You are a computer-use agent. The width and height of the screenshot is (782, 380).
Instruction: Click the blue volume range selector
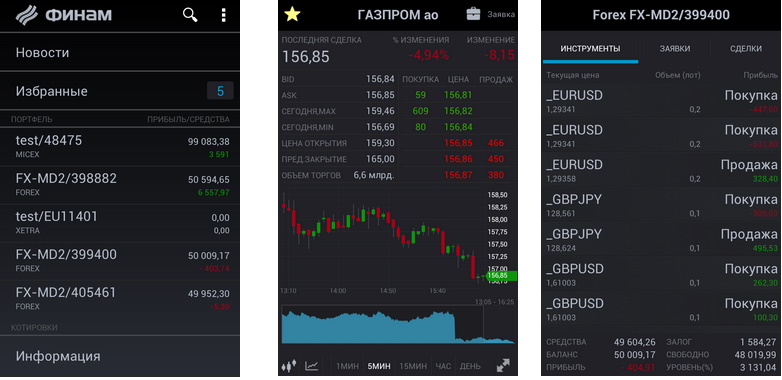(383, 324)
